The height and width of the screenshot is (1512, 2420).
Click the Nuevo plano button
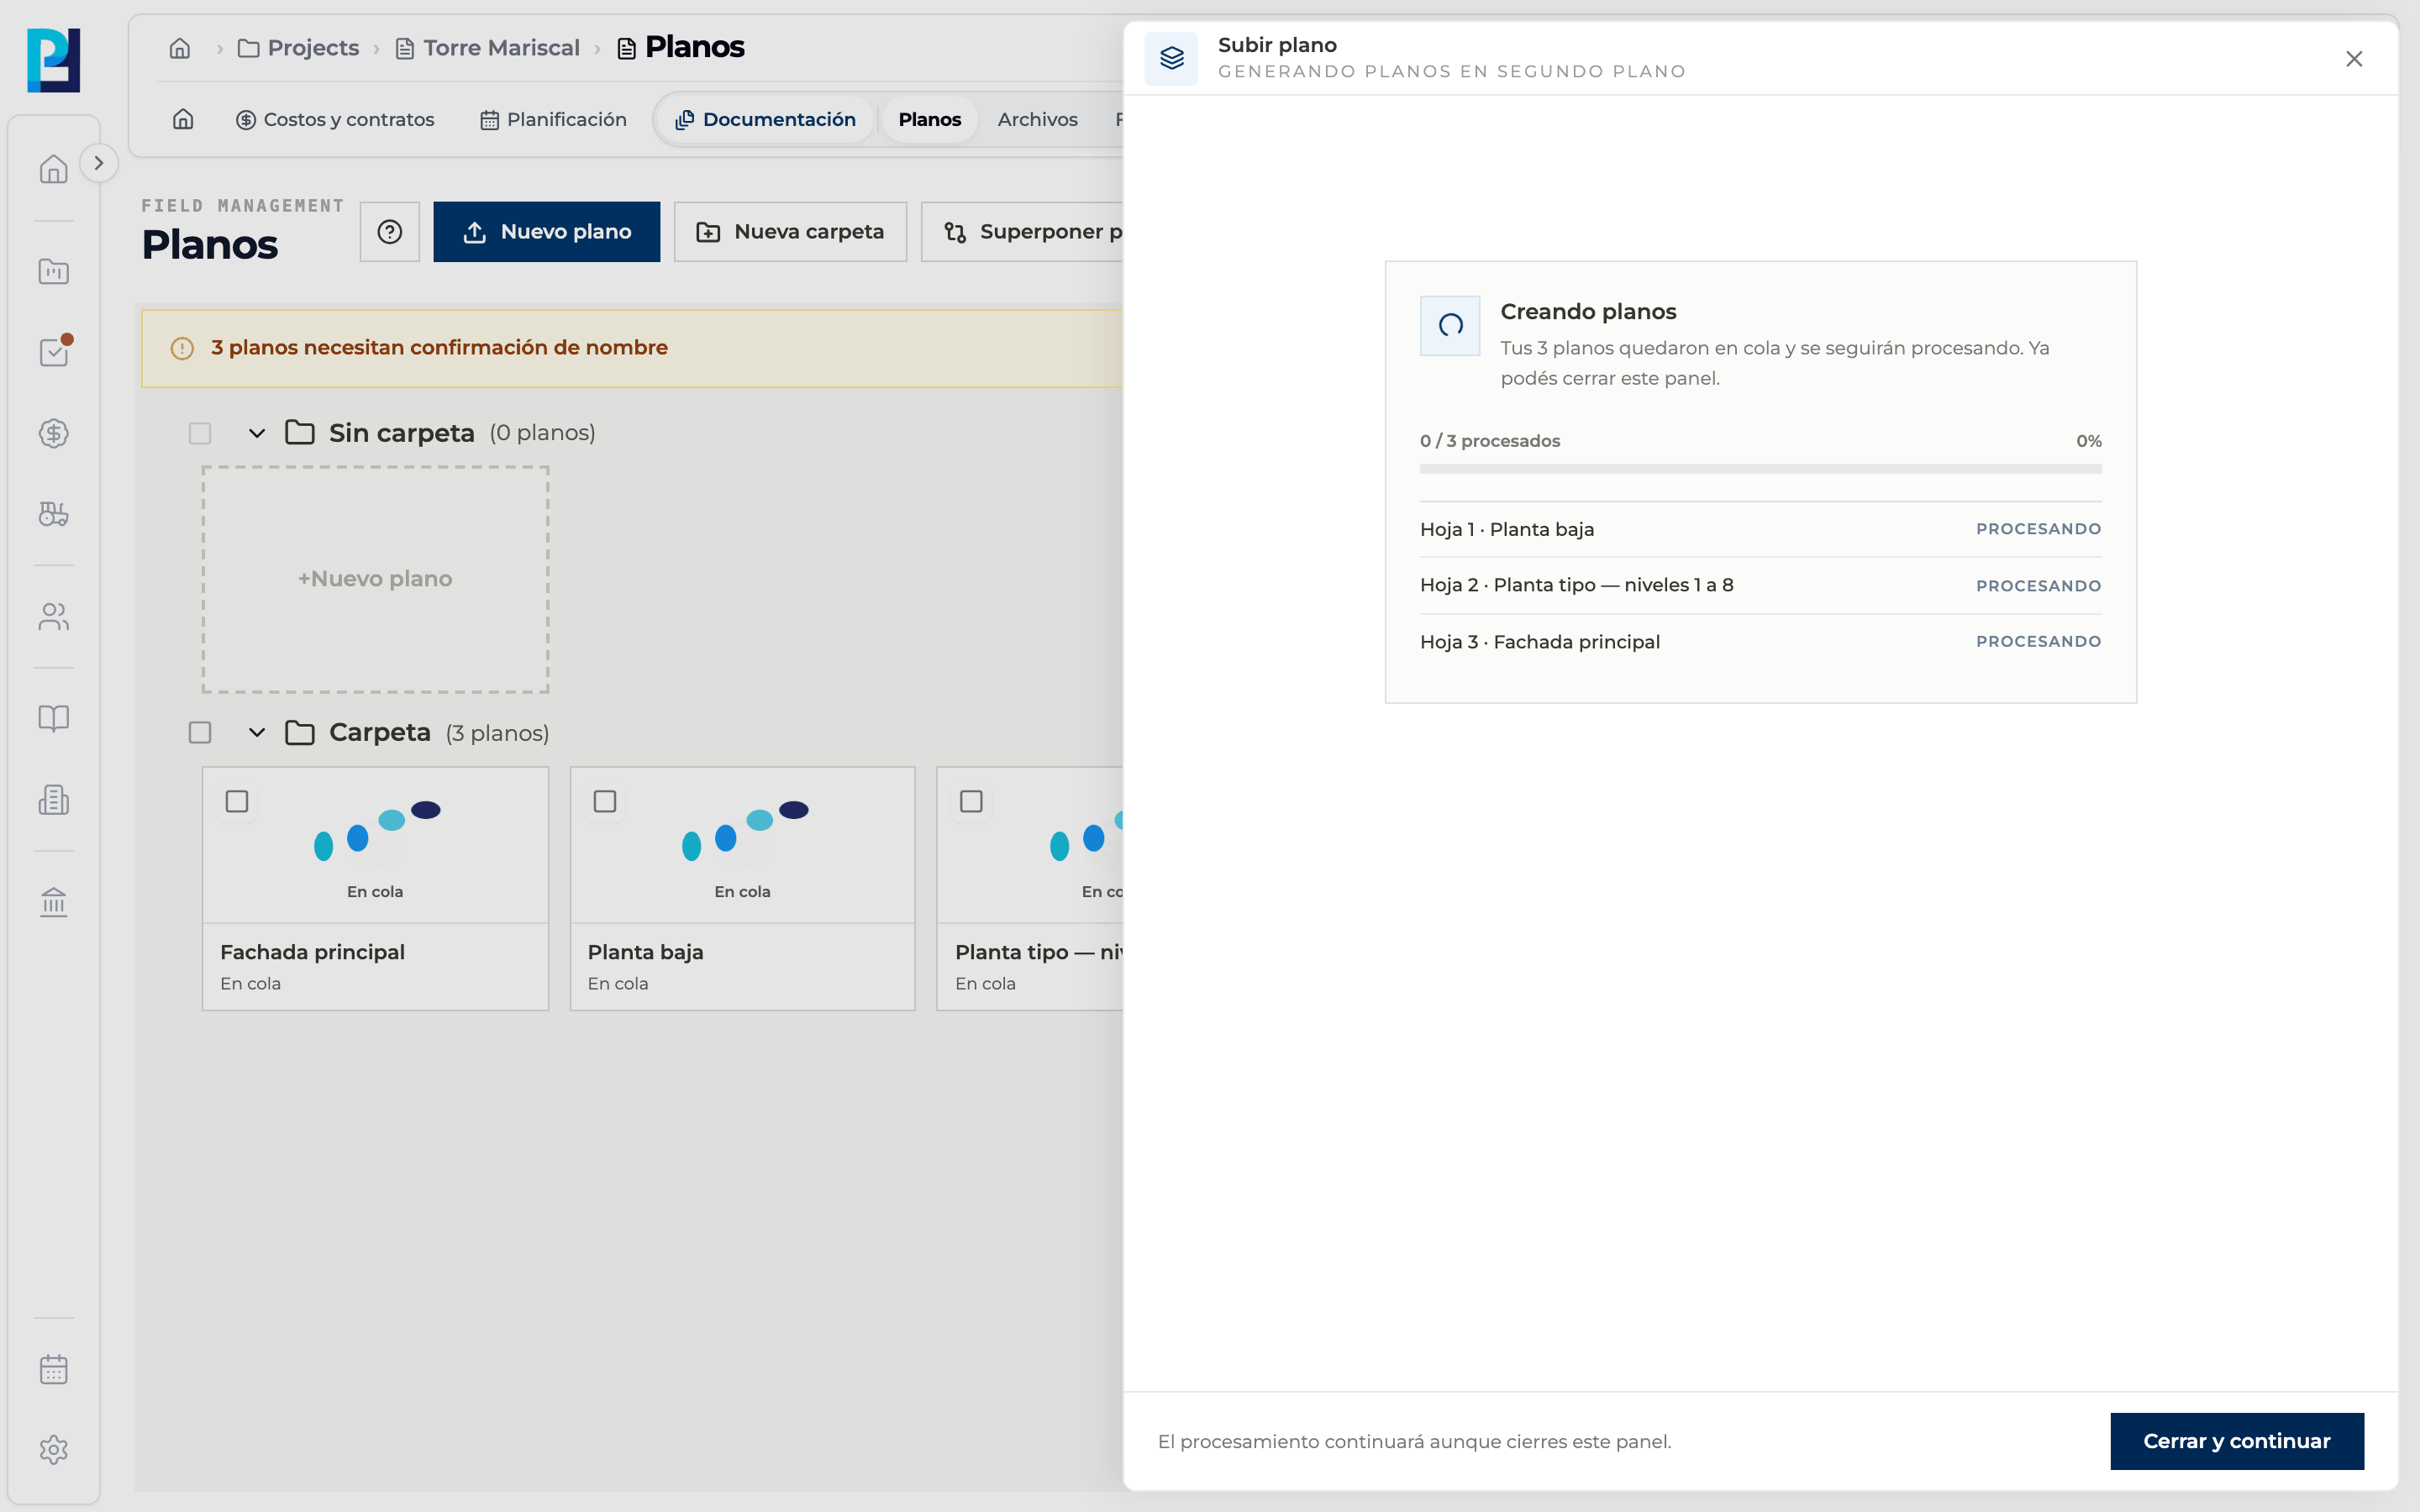[547, 232]
